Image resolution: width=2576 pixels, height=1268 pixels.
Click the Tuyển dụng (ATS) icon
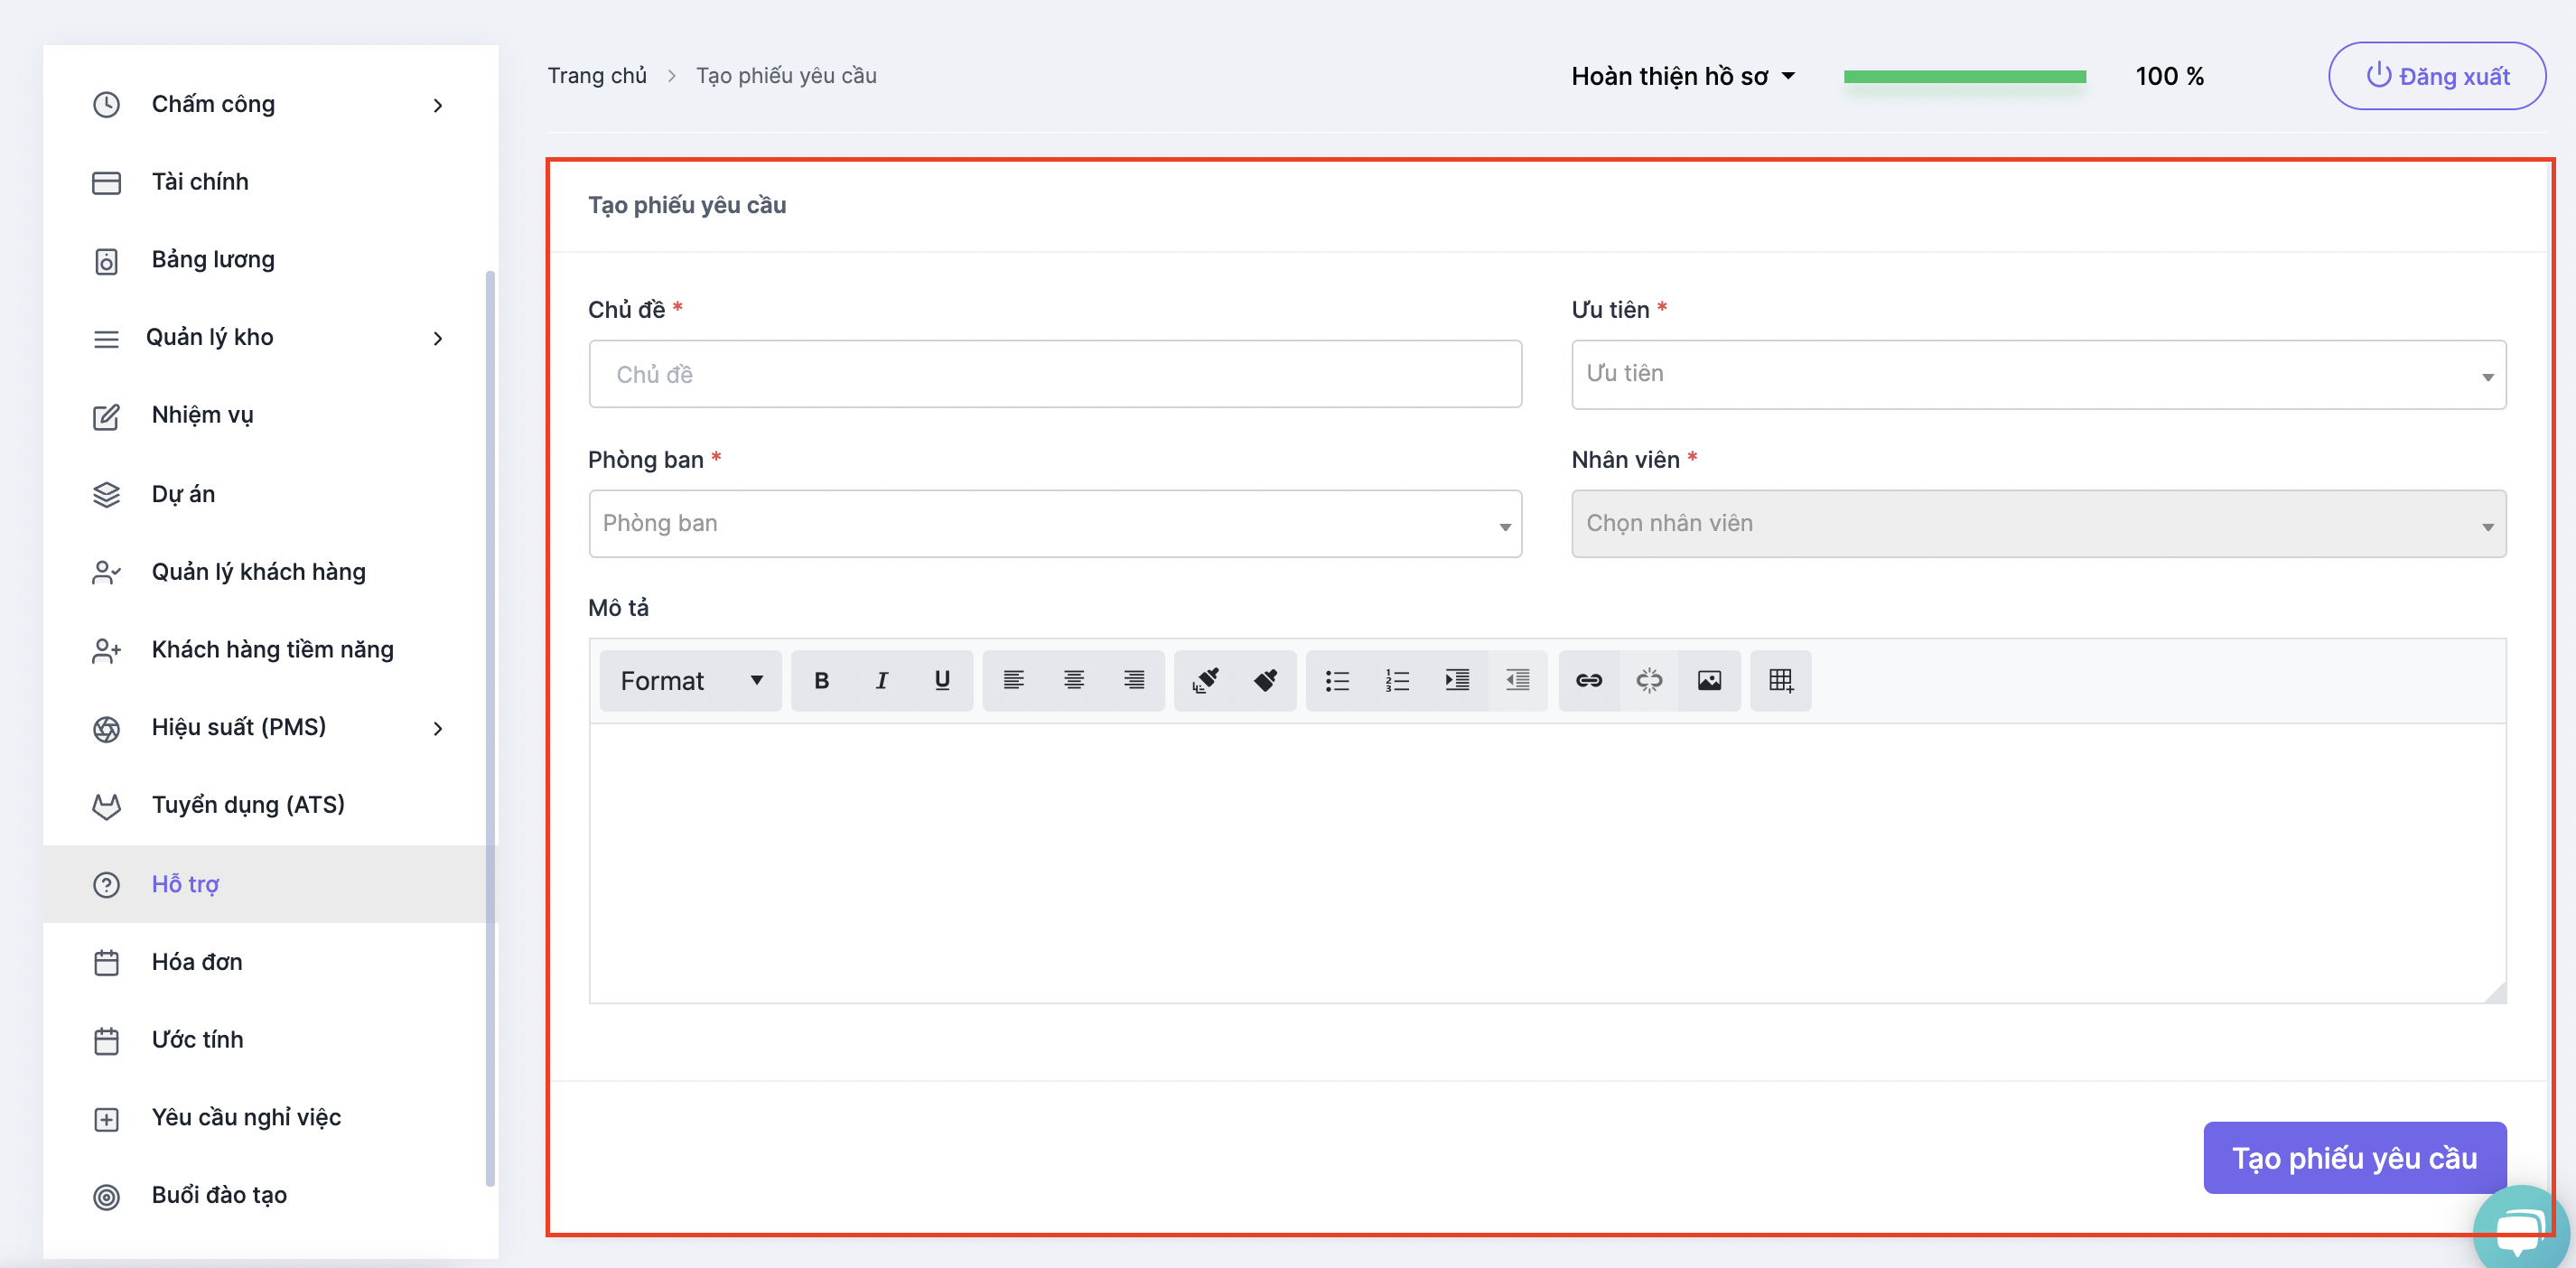tap(106, 806)
